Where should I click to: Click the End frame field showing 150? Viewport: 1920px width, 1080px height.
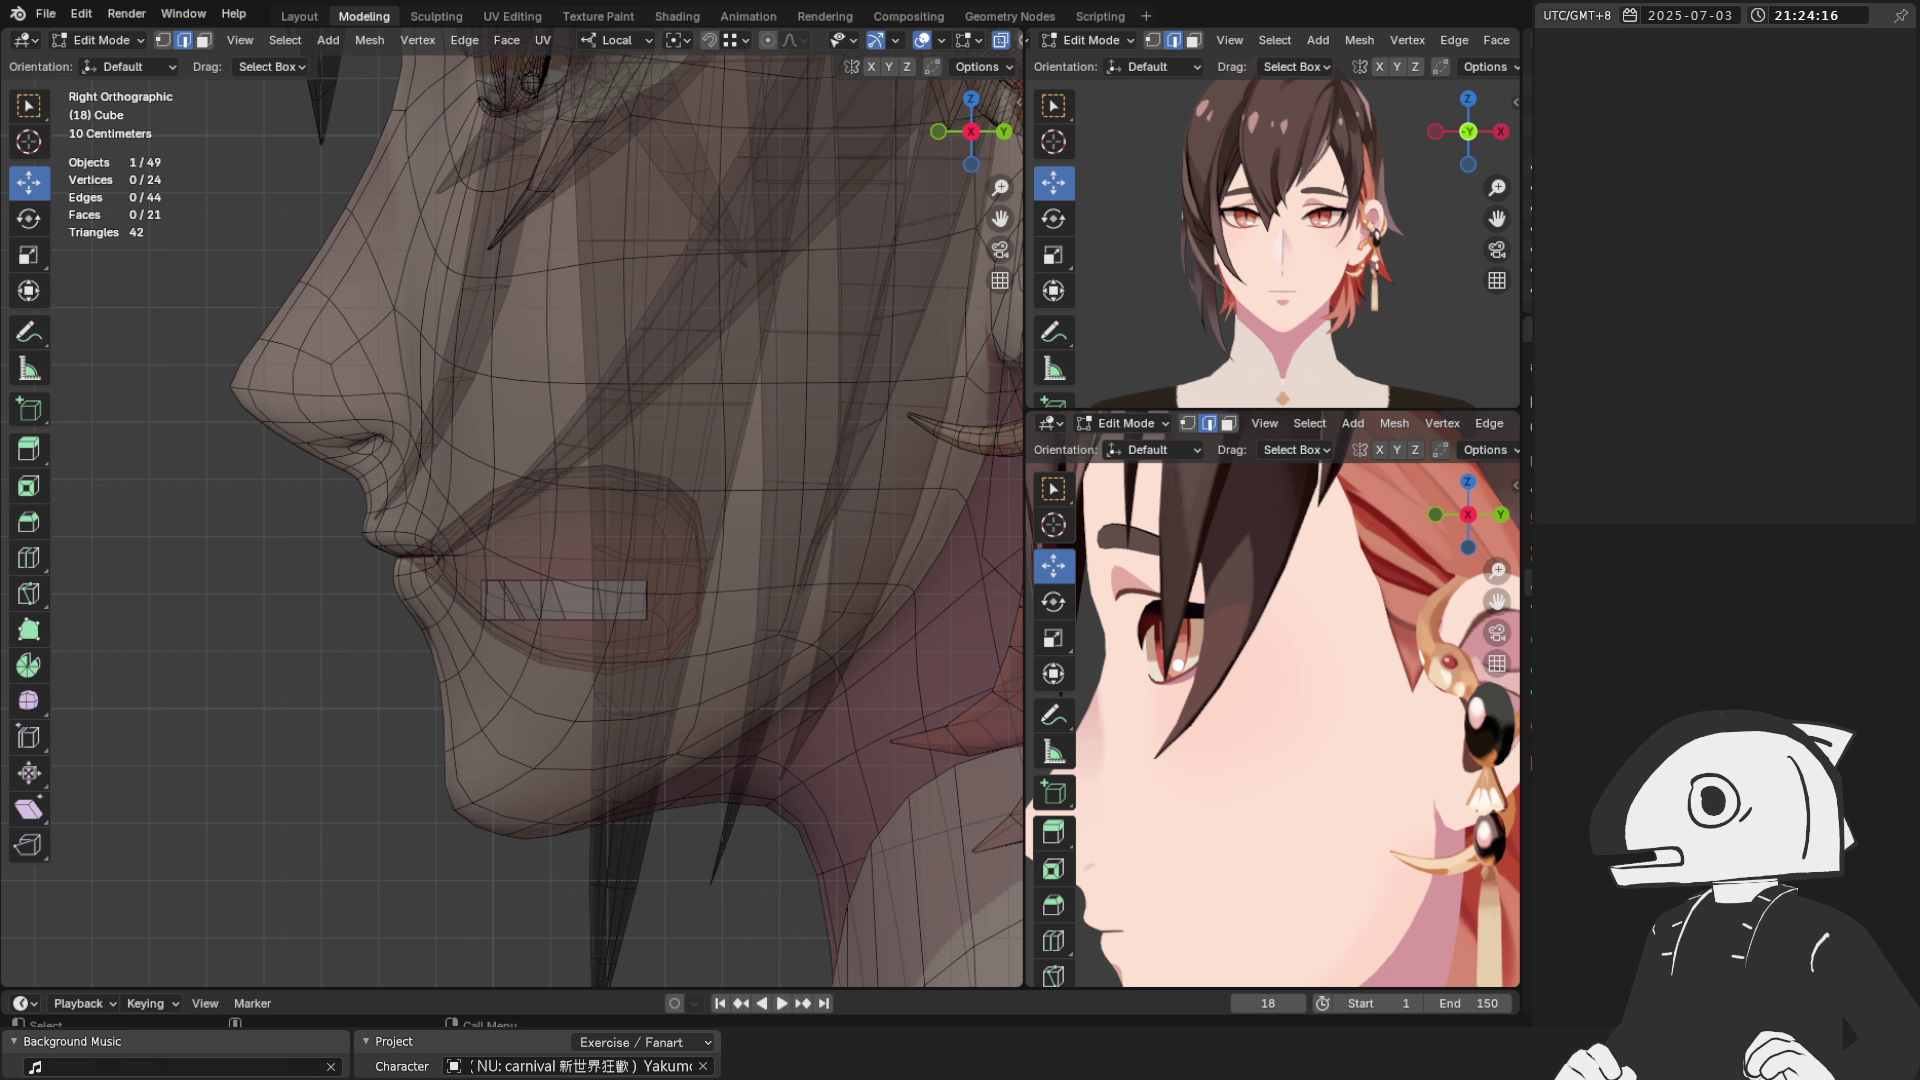[1469, 1004]
